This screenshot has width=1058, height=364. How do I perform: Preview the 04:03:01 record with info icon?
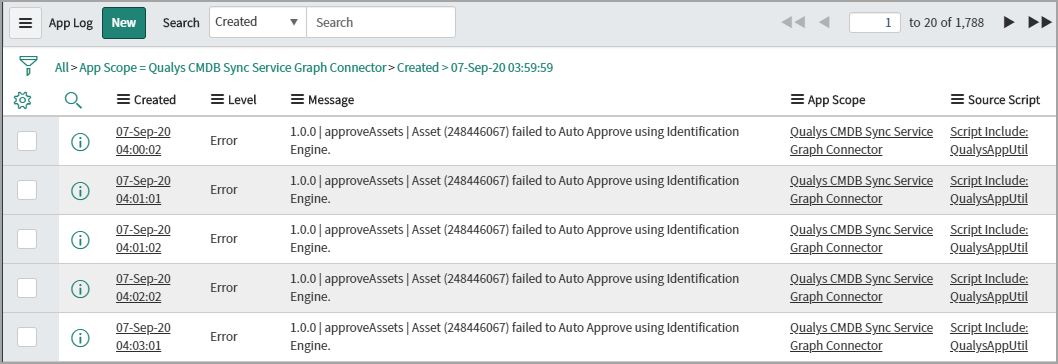80,337
